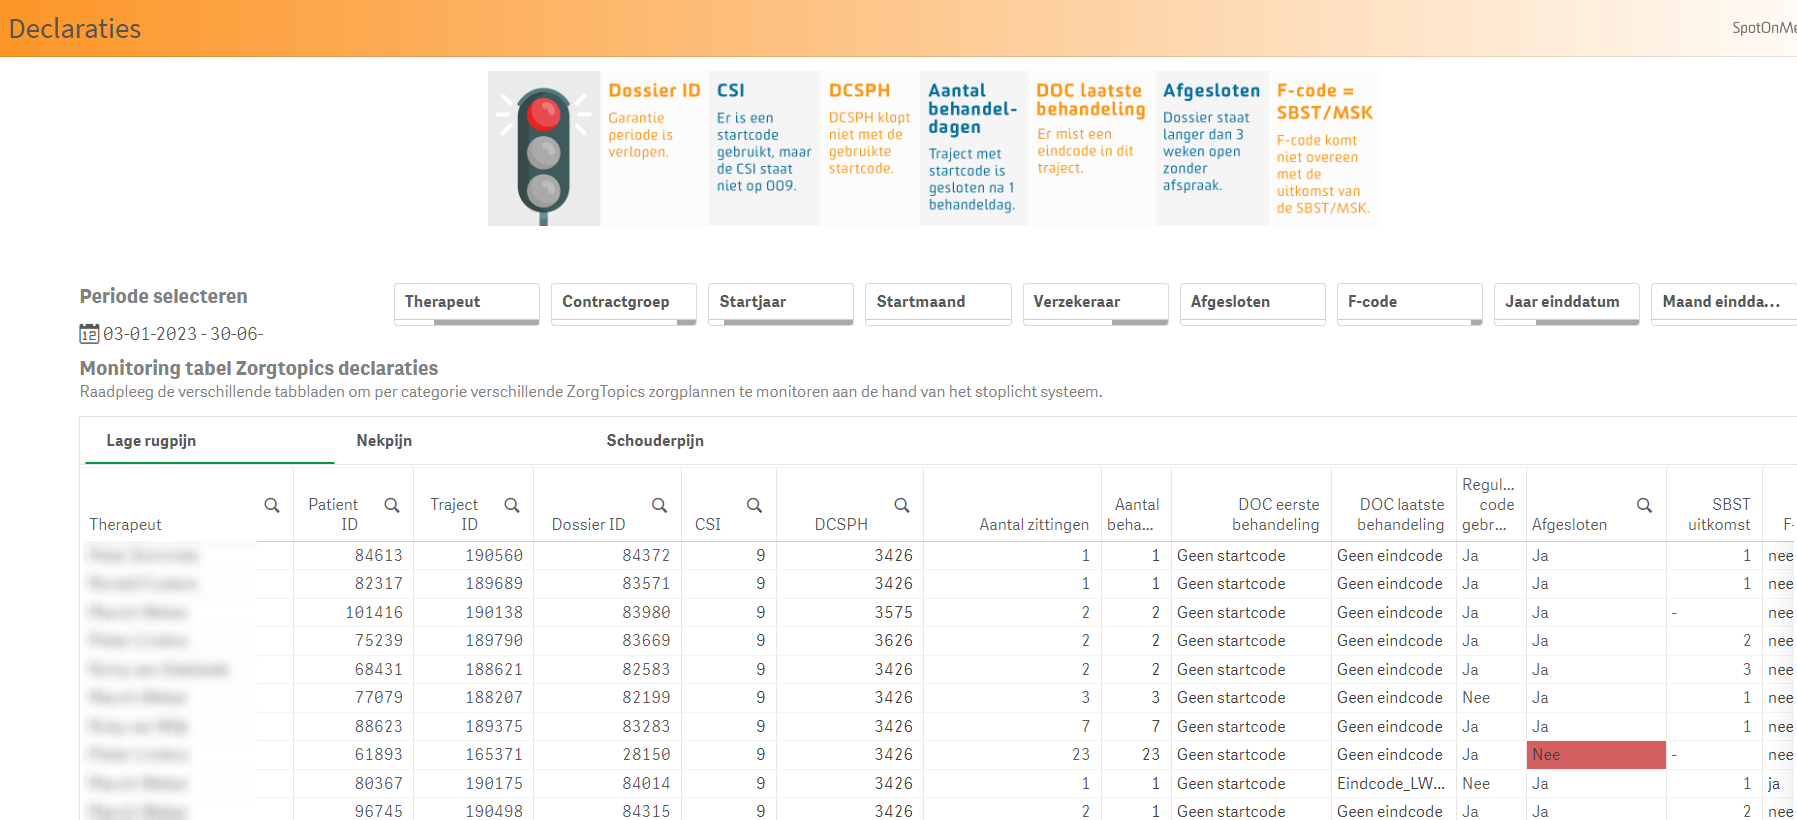Open the DCSPH column search
This screenshot has height=820, width=1797.
(901, 506)
